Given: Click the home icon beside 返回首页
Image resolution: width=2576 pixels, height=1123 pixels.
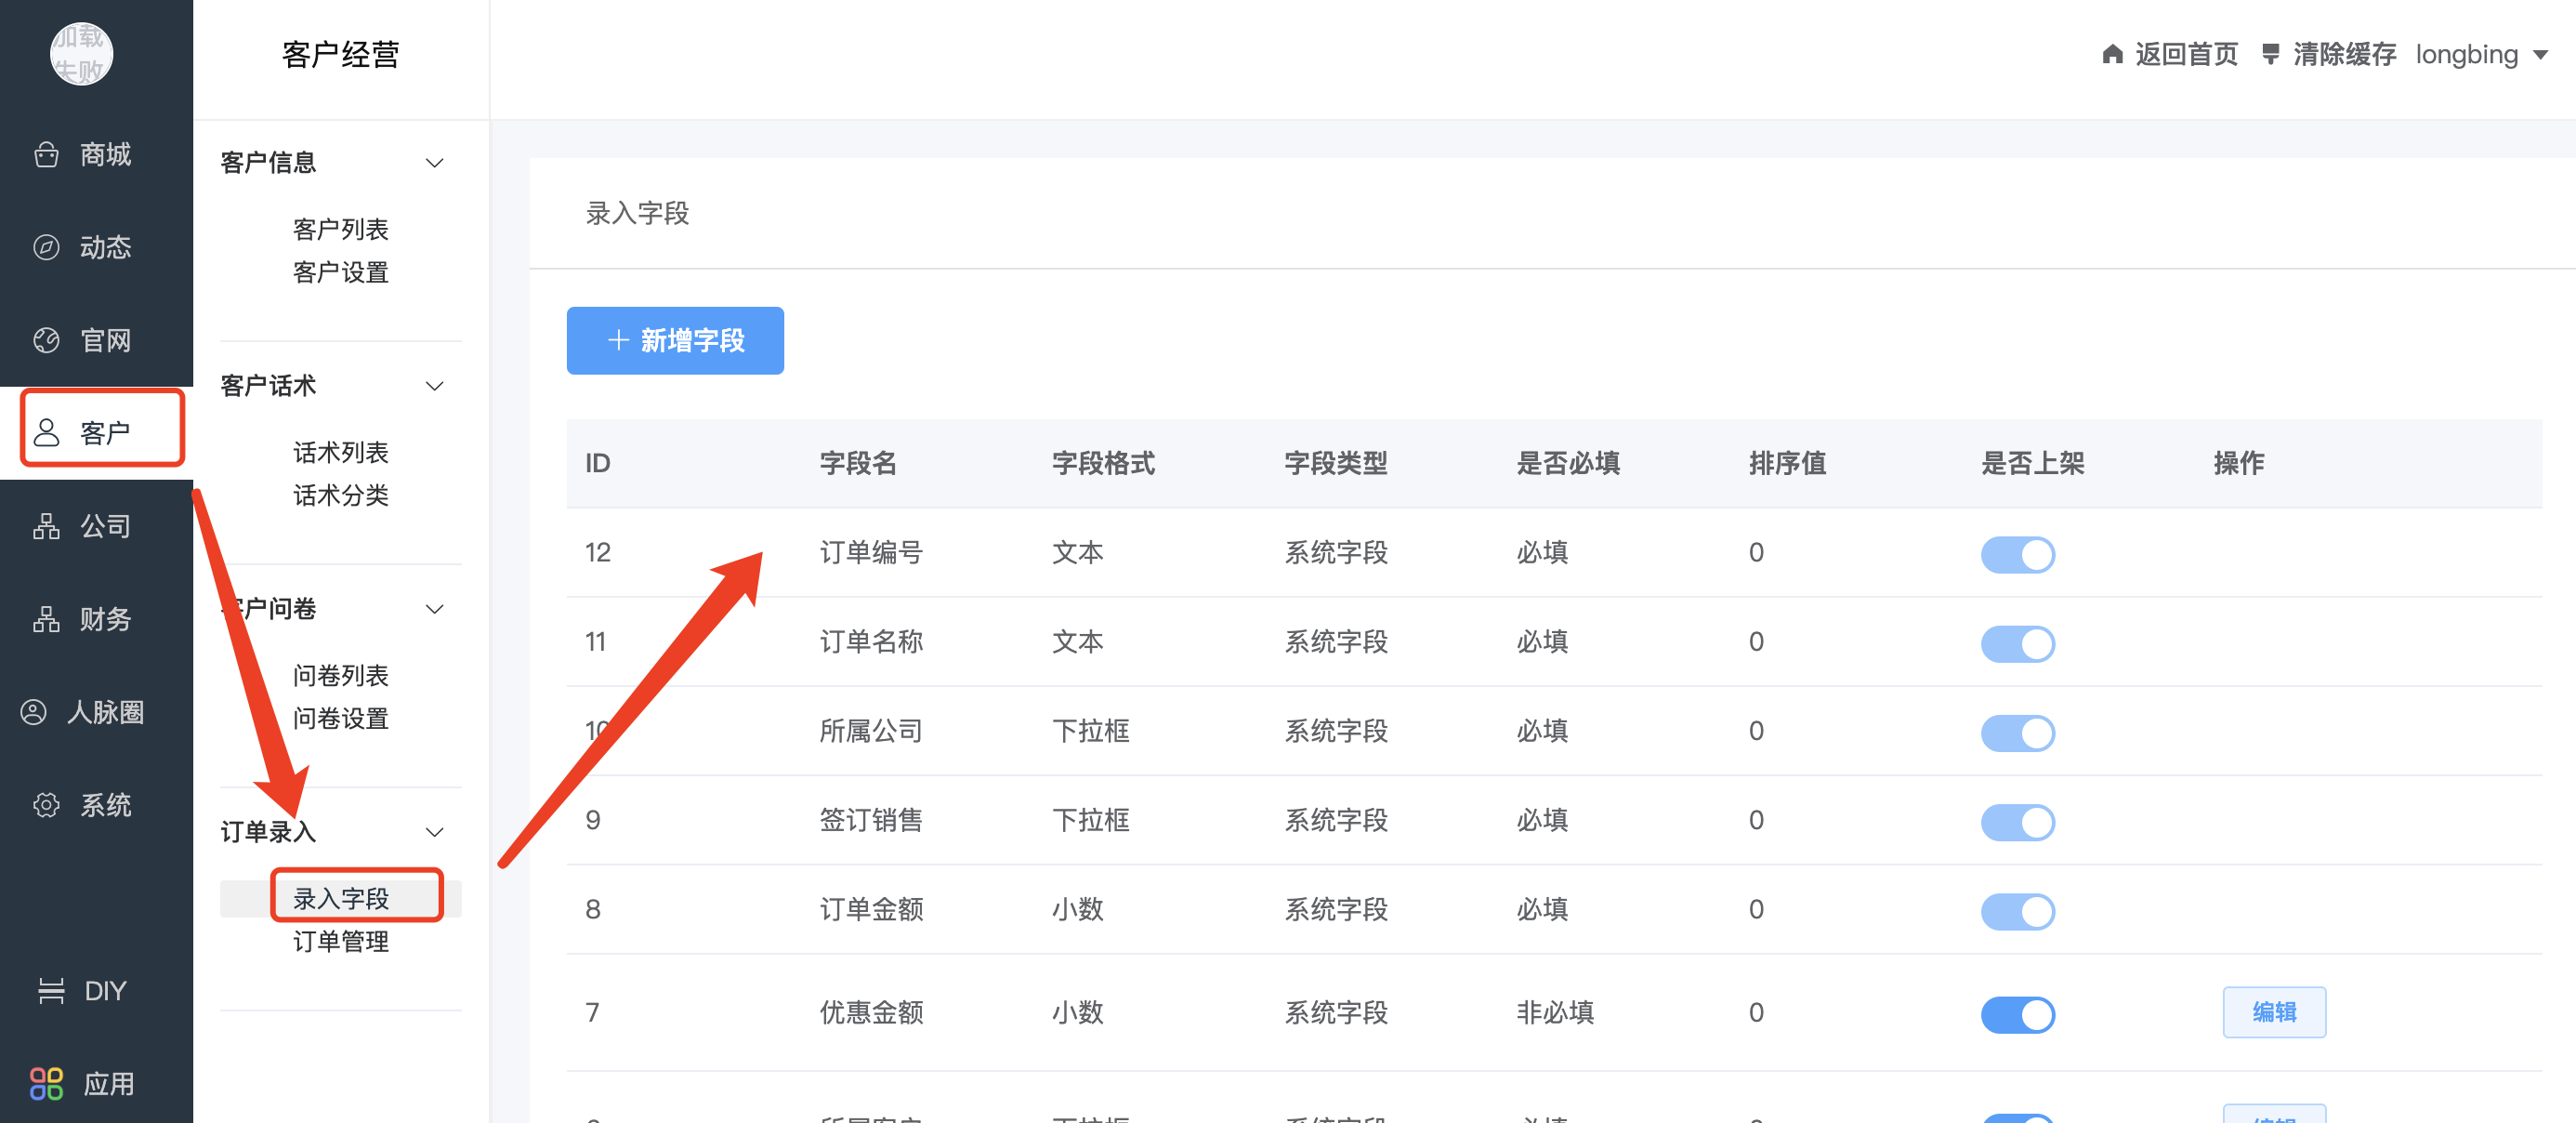Looking at the screenshot, I should [x=2112, y=54].
